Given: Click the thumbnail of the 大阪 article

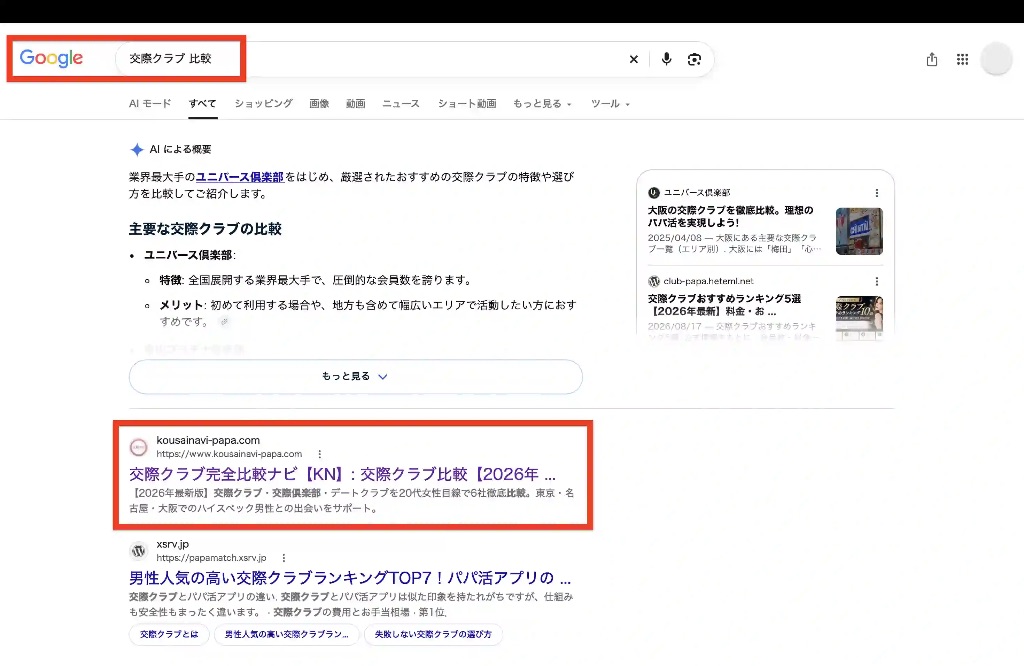Looking at the screenshot, I should point(859,231).
